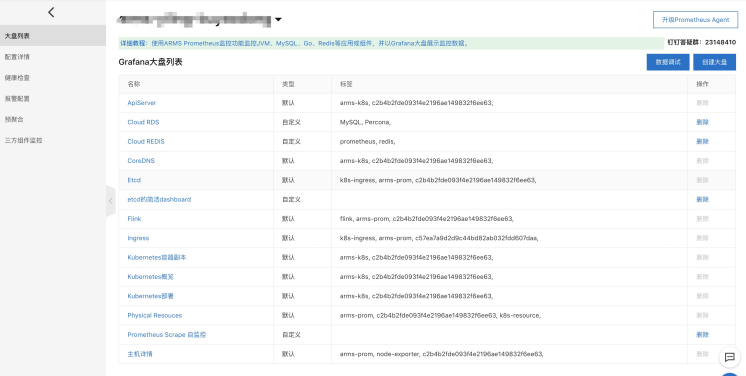Viewport: 746px width, 376px height.
Task: Open 健康检查 in the sidebar
Action: (x=18, y=78)
